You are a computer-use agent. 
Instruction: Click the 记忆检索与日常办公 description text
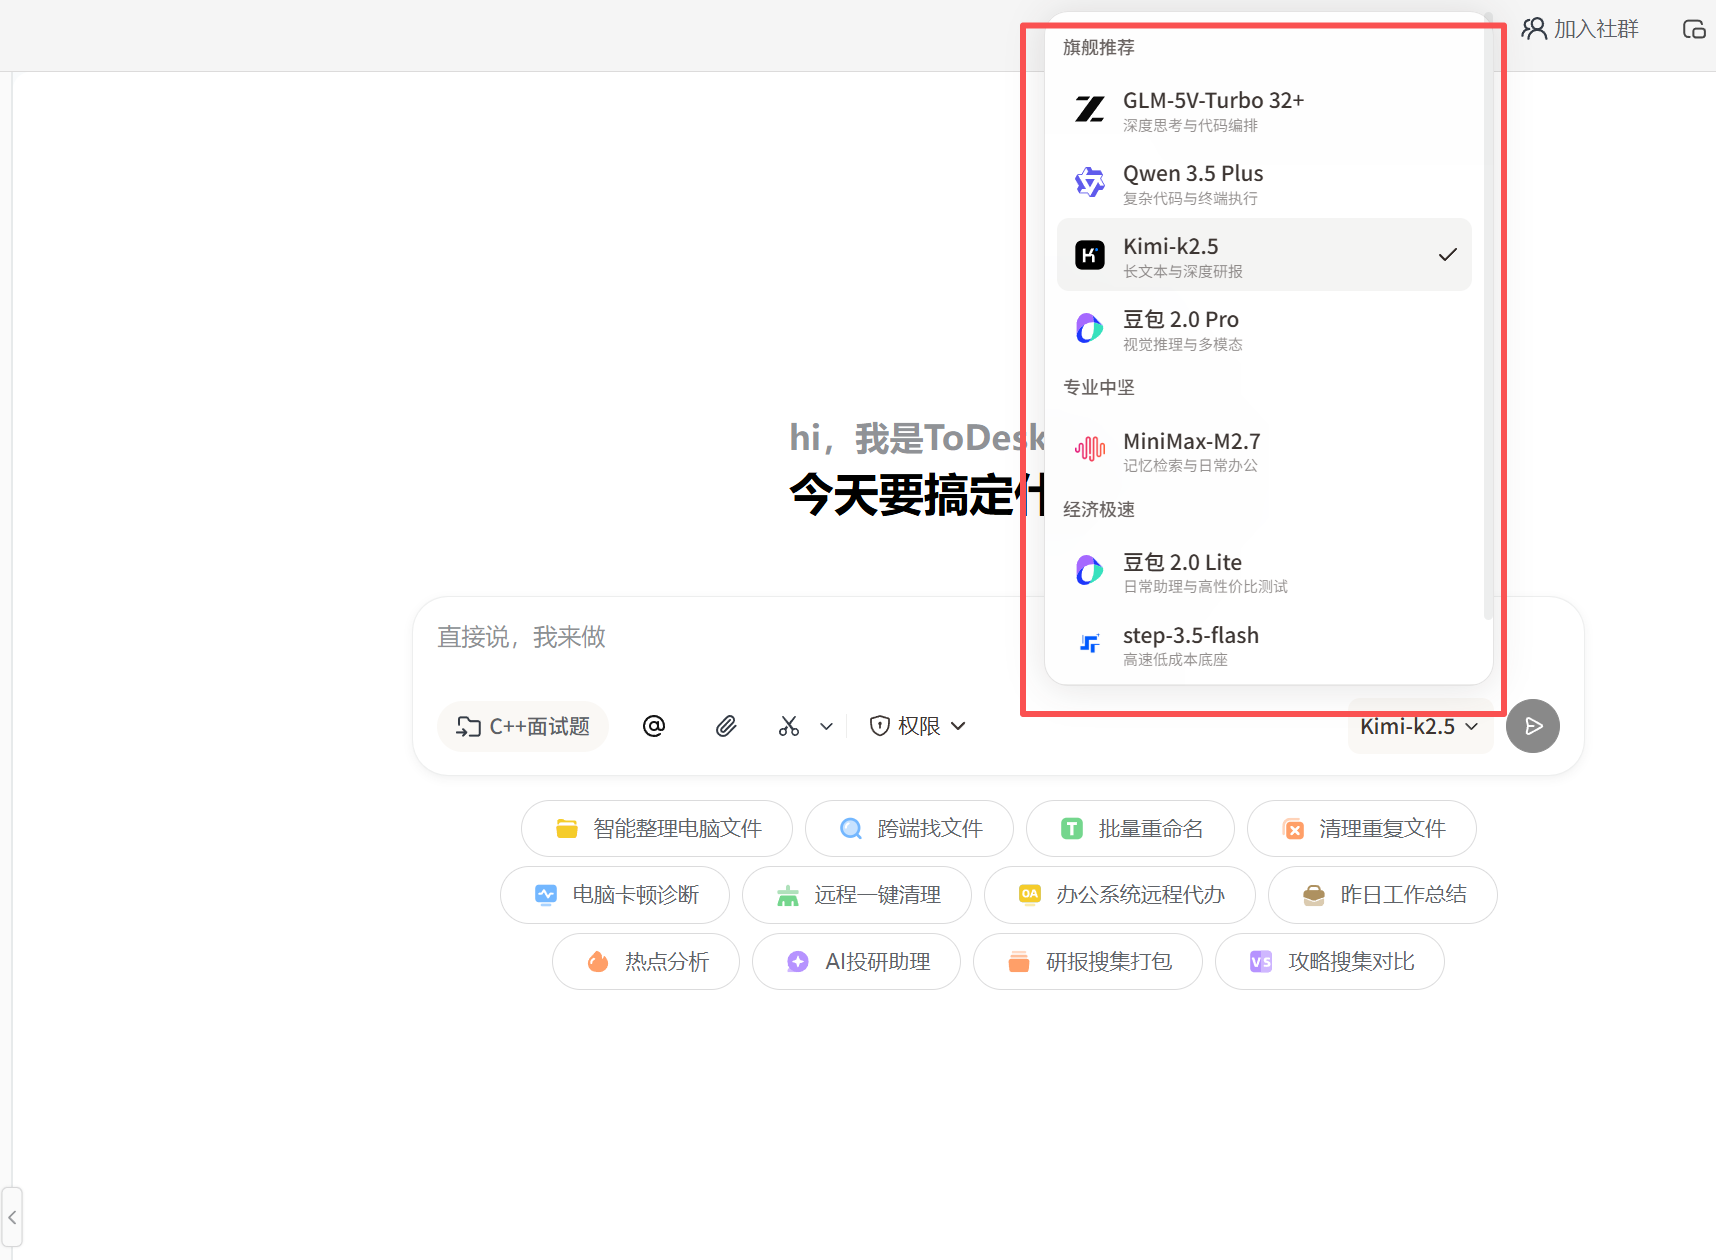click(1190, 466)
